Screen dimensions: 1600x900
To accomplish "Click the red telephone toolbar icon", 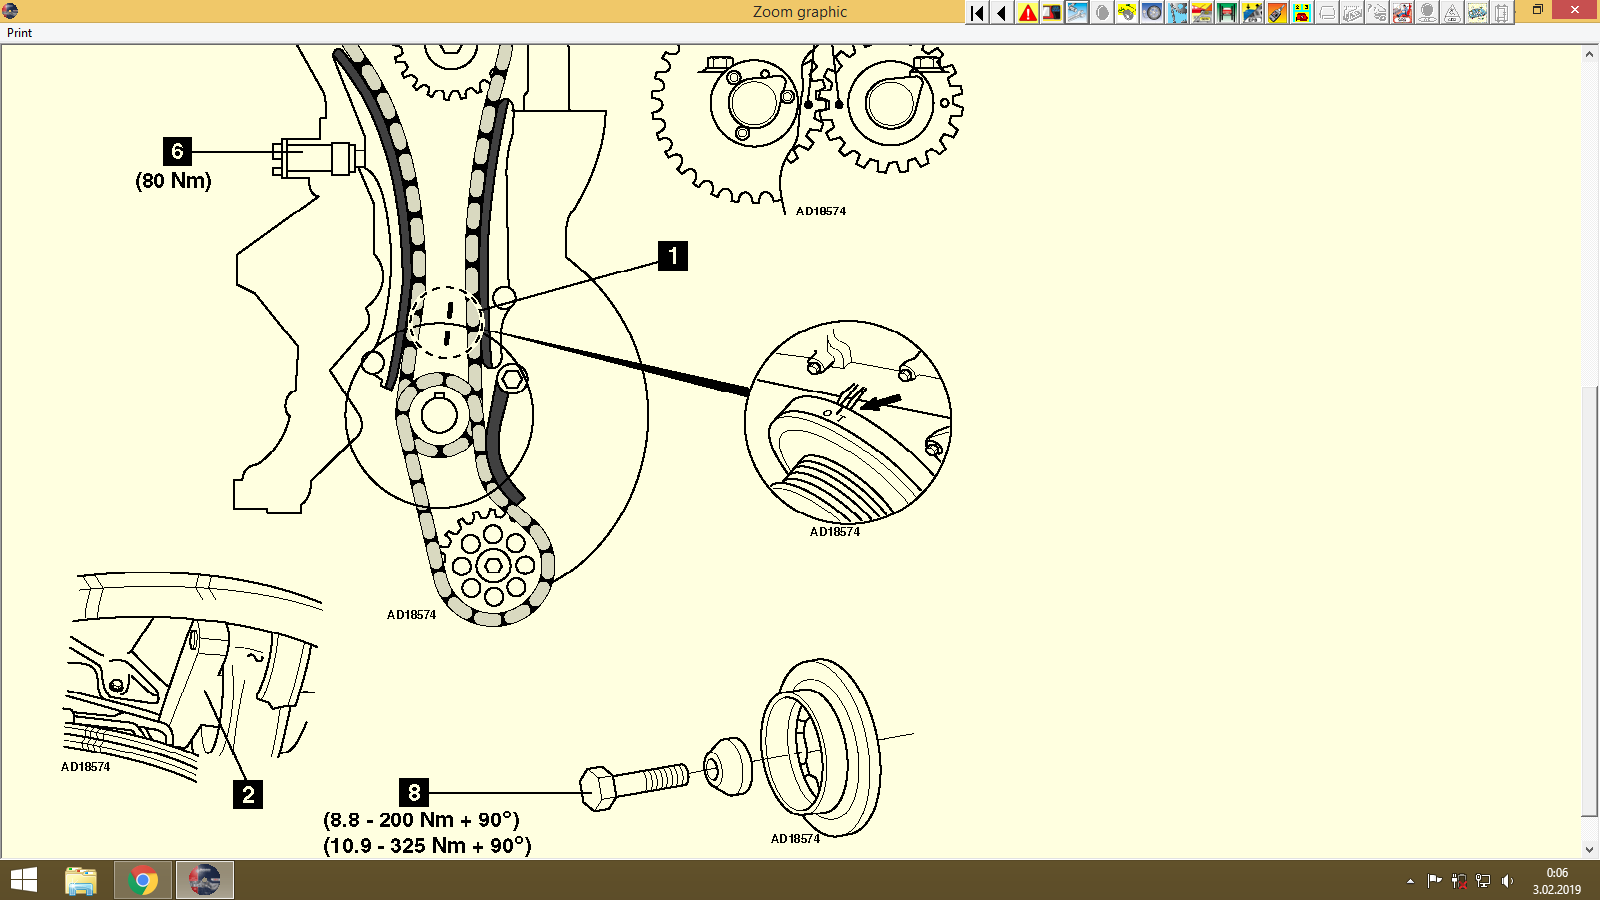I will [1300, 12].
